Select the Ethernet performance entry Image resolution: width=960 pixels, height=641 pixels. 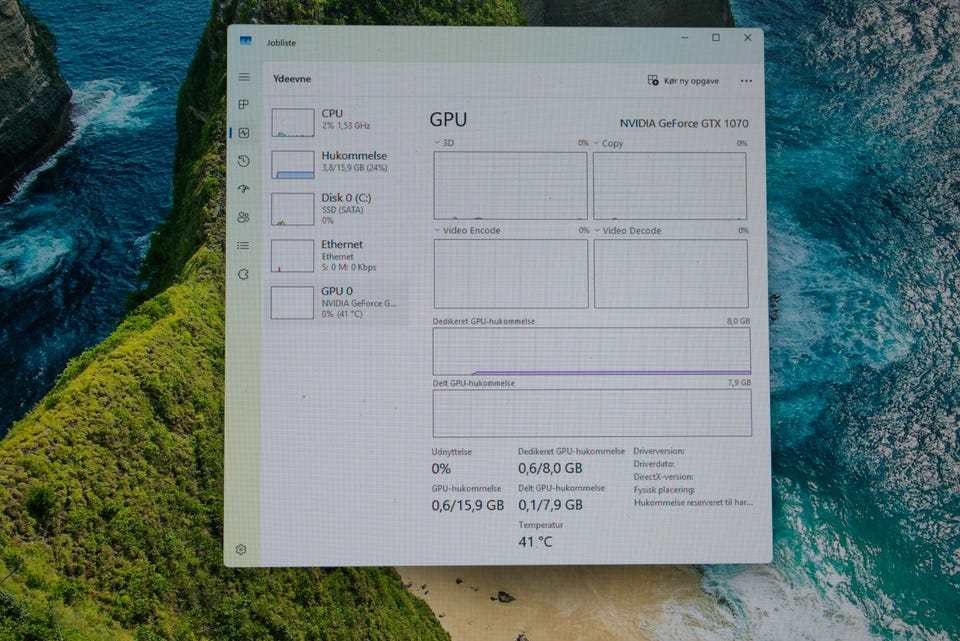(x=338, y=255)
